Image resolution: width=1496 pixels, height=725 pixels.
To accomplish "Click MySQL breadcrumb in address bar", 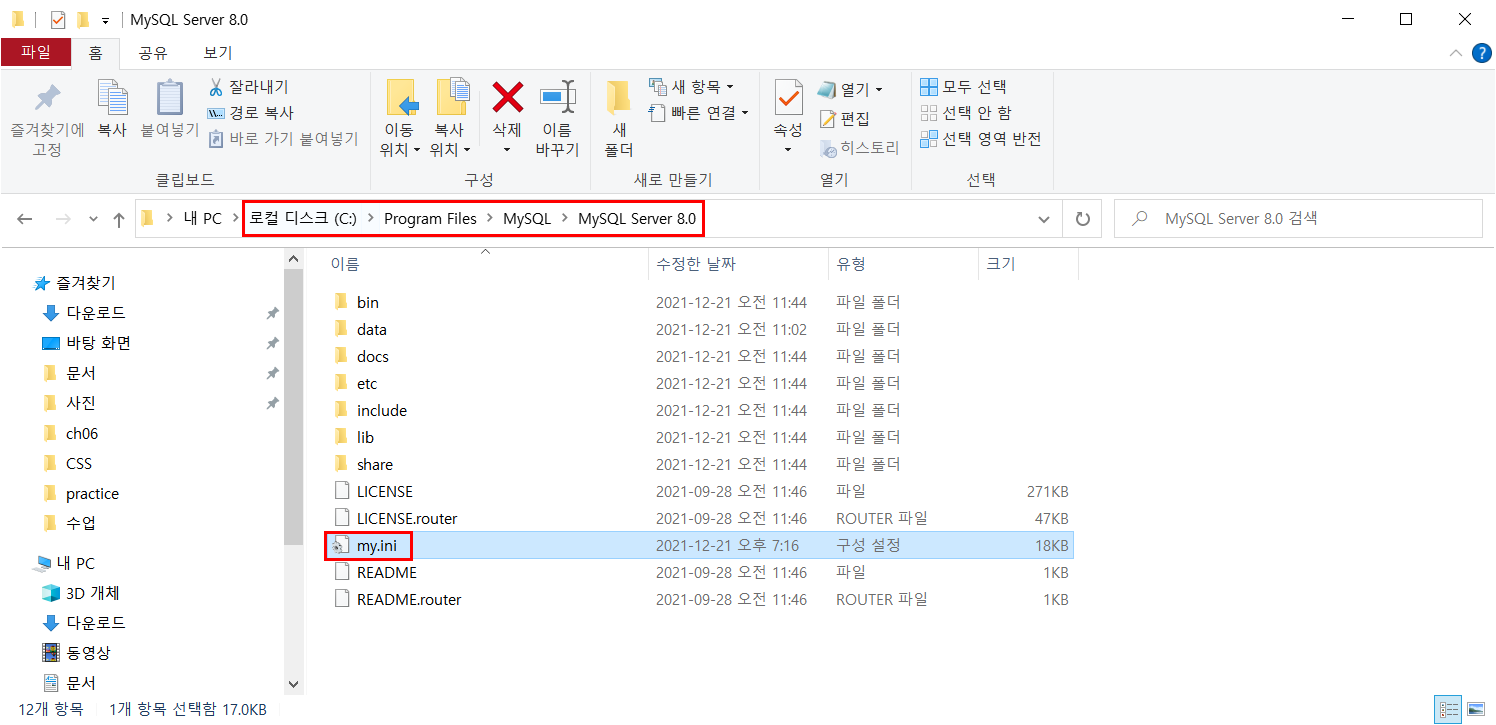I will pos(527,219).
